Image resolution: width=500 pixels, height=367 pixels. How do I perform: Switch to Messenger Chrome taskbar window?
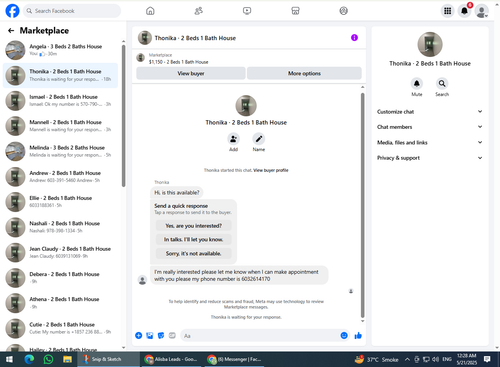pyautogui.click(x=234, y=359)
